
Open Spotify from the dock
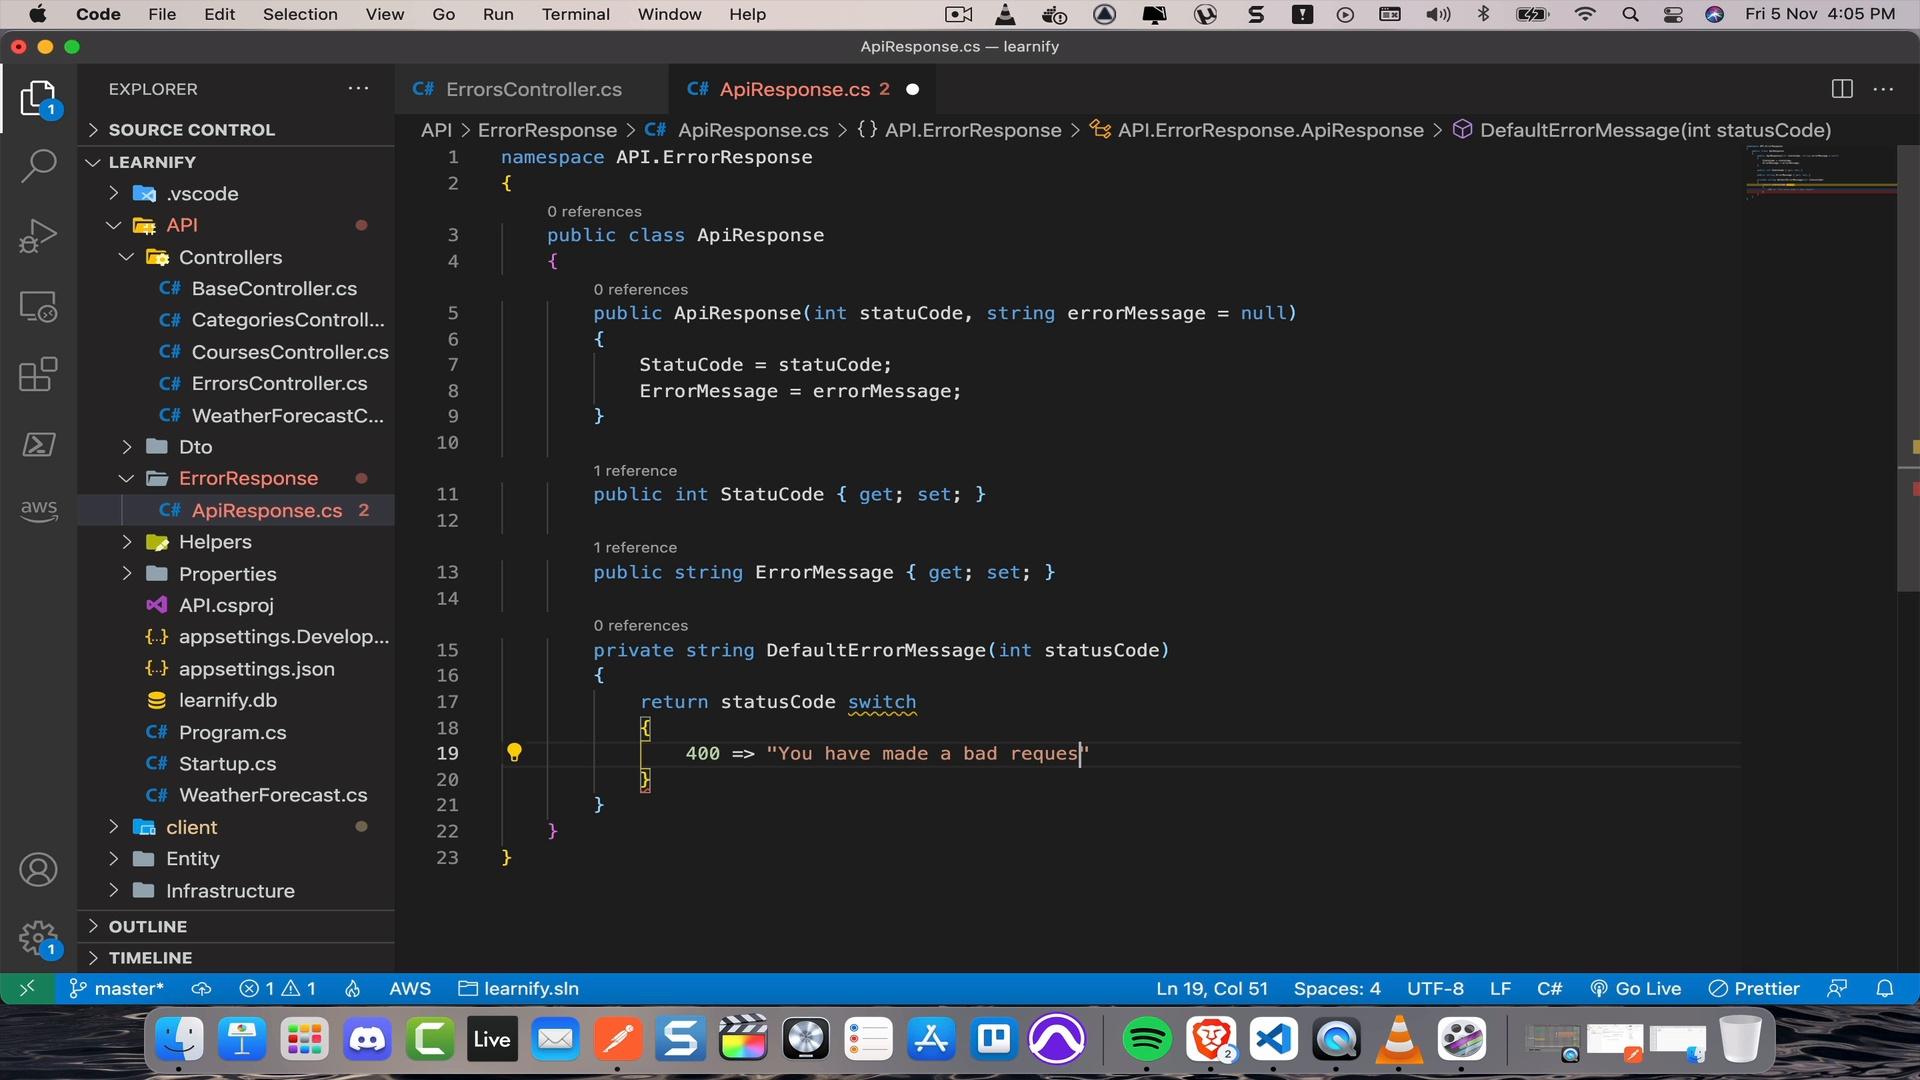click(x=1147, y=1040)
